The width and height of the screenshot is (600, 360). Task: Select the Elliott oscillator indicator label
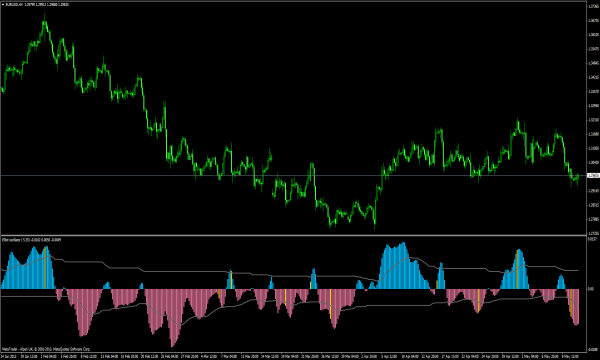[x=13, y=240]
